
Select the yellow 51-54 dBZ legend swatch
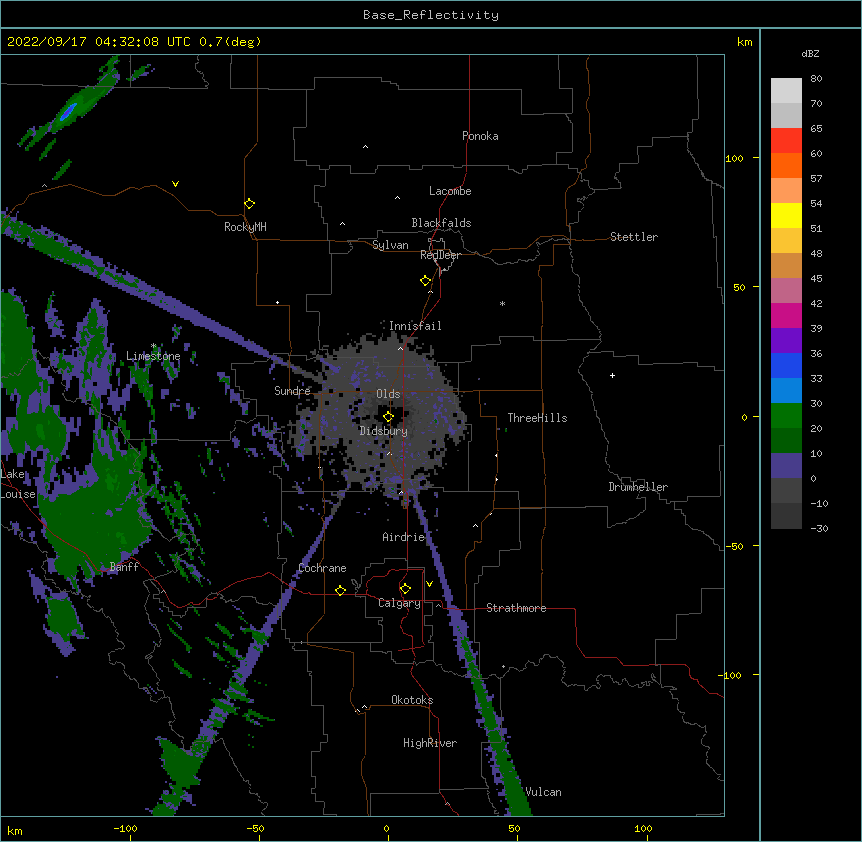[x=786, y=215]
